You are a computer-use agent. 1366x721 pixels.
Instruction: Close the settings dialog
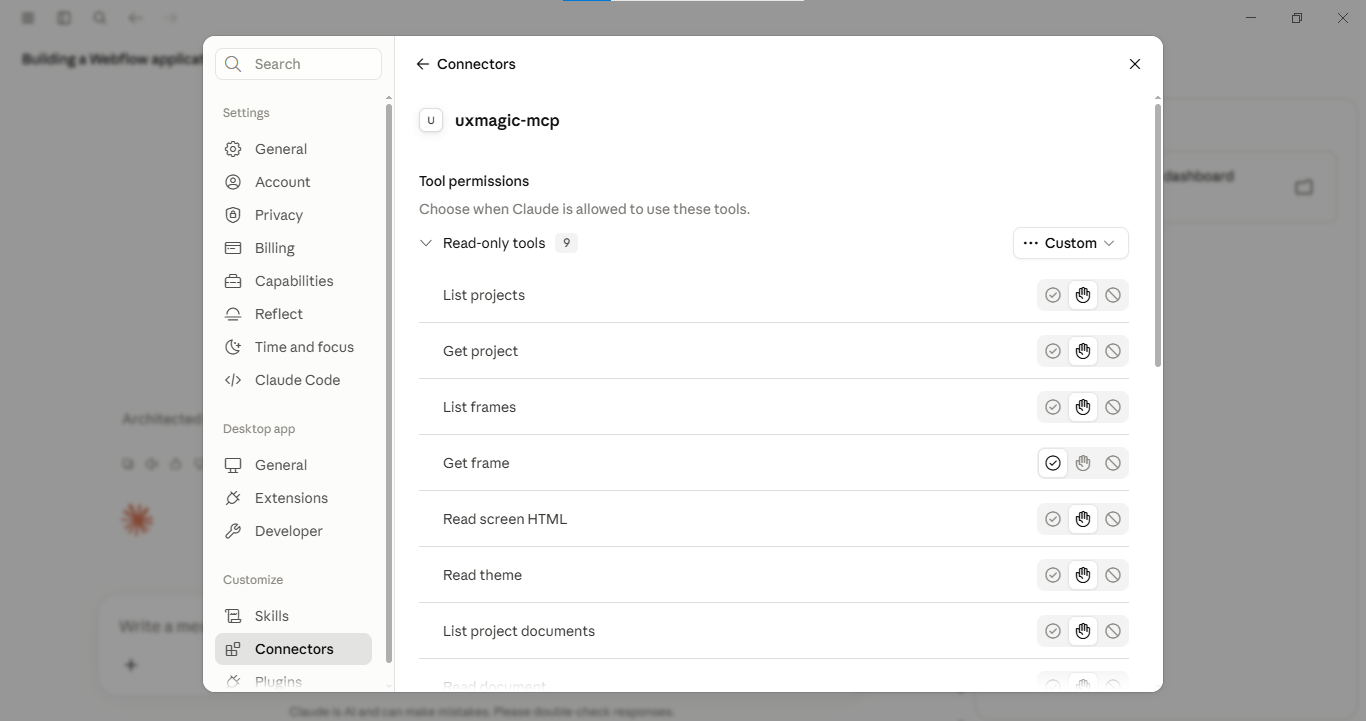click(x=1135, y=64)
